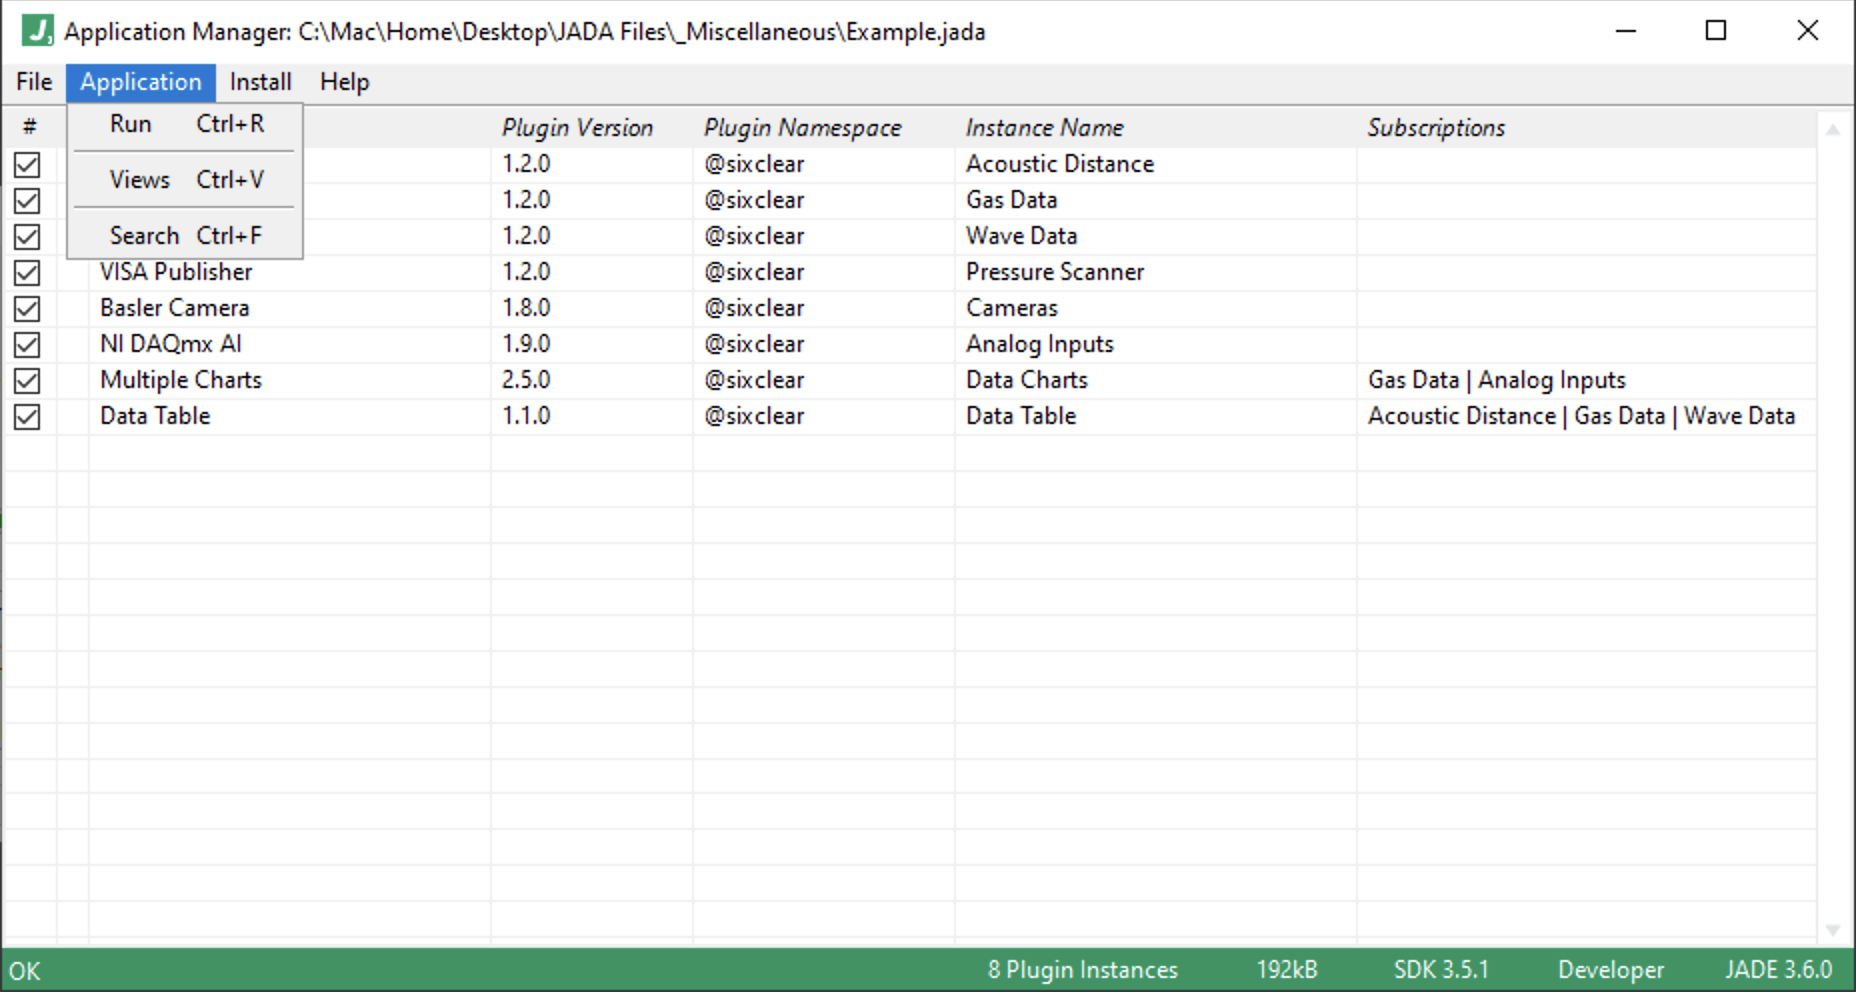Click the SDK 3.5.1 status entry
The height and width of the screenshot is (992, 1856).
pos(1441,970)
